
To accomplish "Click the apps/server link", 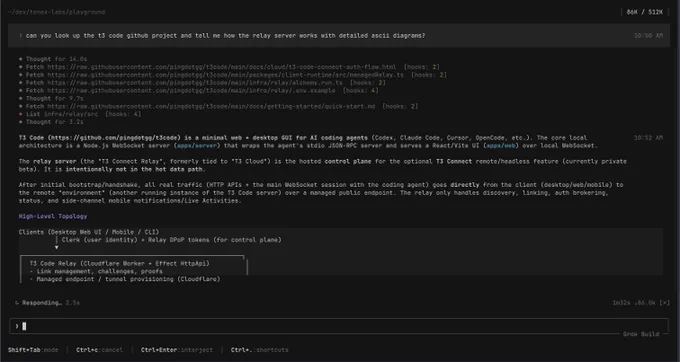I will 197,146.
